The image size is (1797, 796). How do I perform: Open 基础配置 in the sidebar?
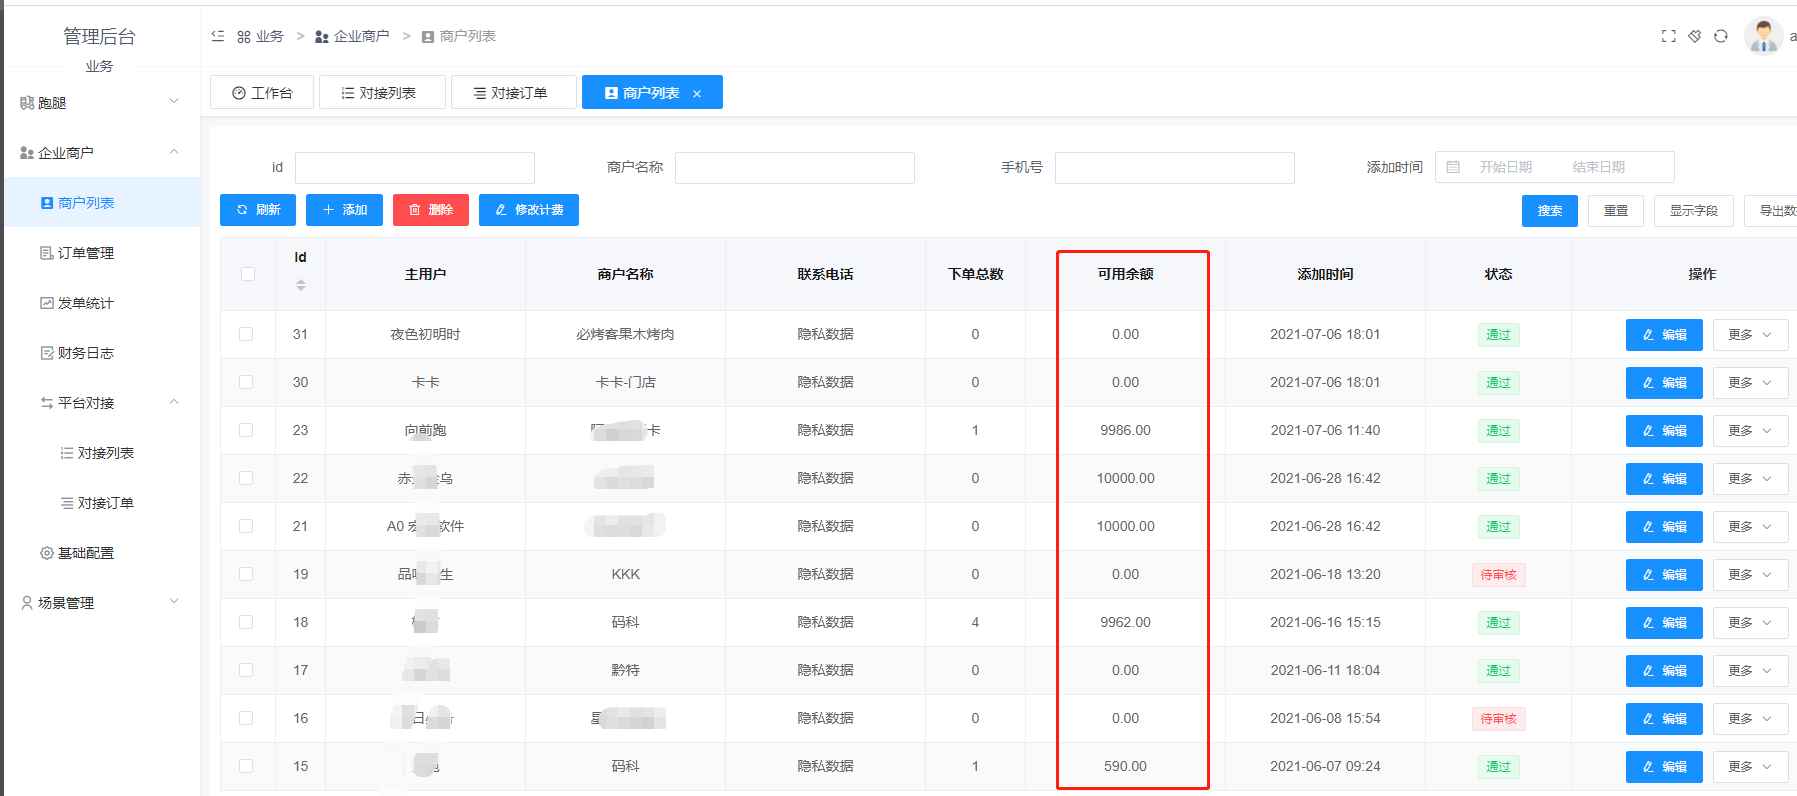(100, 552)
